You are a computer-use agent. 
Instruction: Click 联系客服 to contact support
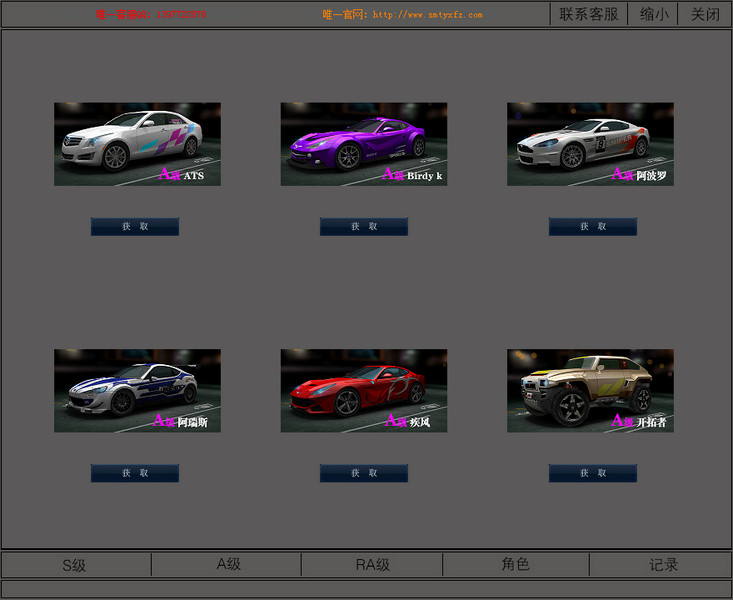(x=589, y=15)
